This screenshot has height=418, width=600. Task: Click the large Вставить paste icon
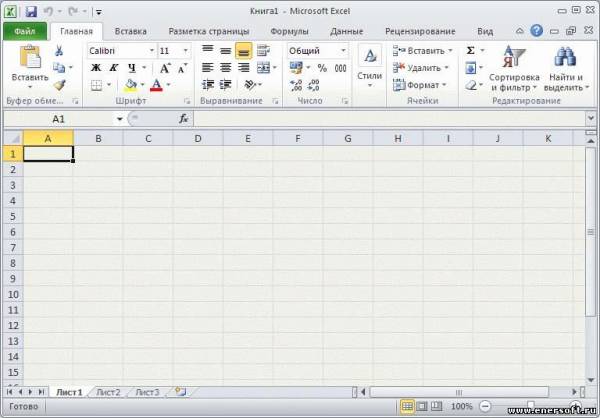point(30,57)
